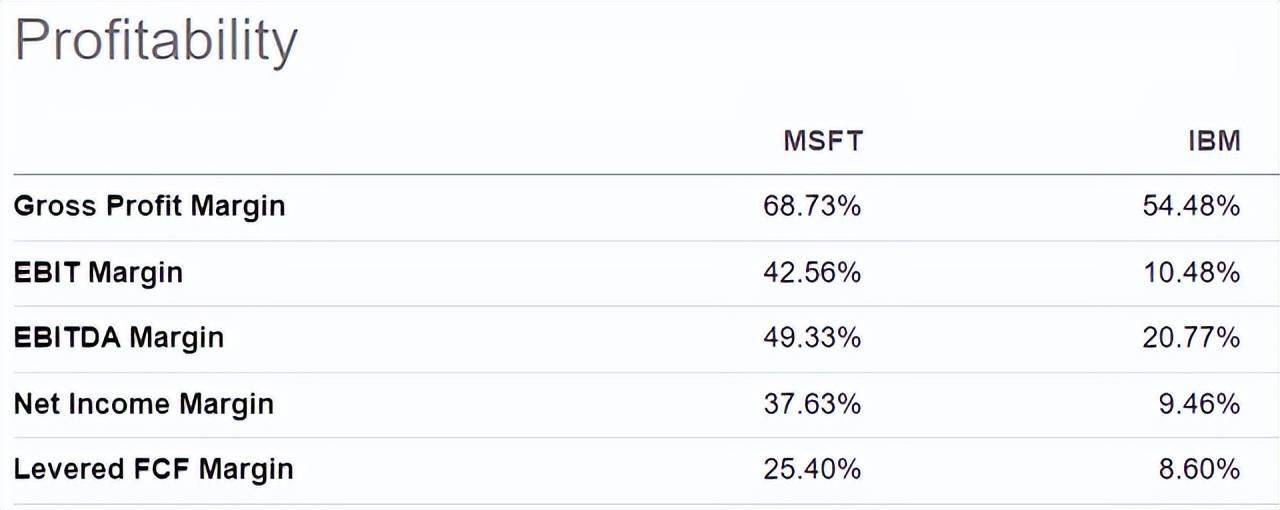Click IBM EBIT margin value 10.48%
1280x510 pixels.
pyautogui.click(x=1191, y=272)
